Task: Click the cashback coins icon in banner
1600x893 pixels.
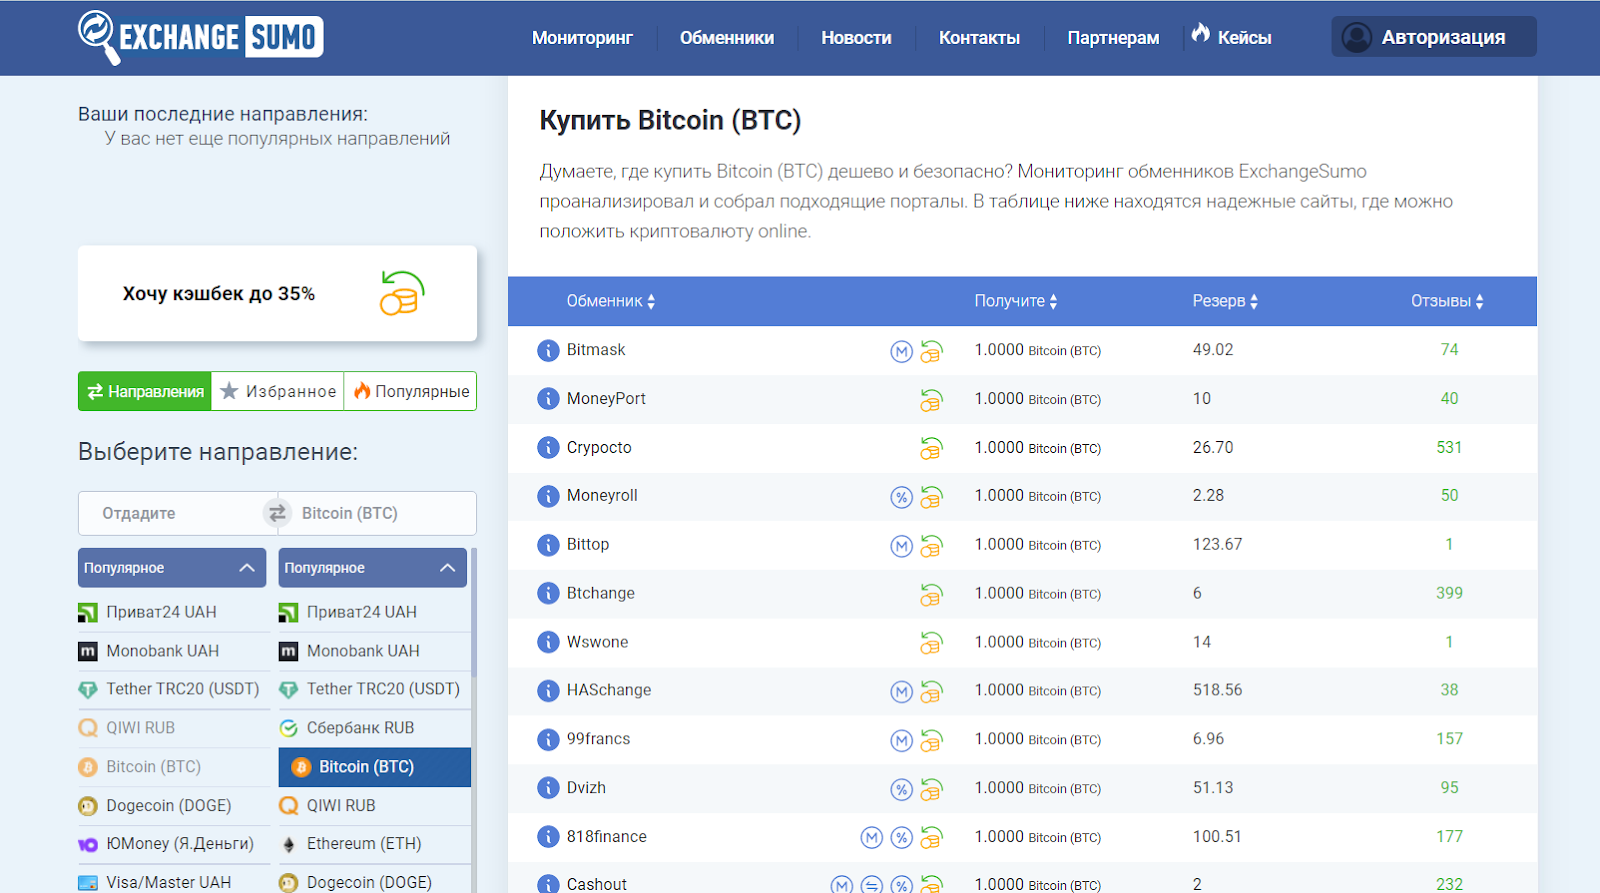Action: point(402,293)
